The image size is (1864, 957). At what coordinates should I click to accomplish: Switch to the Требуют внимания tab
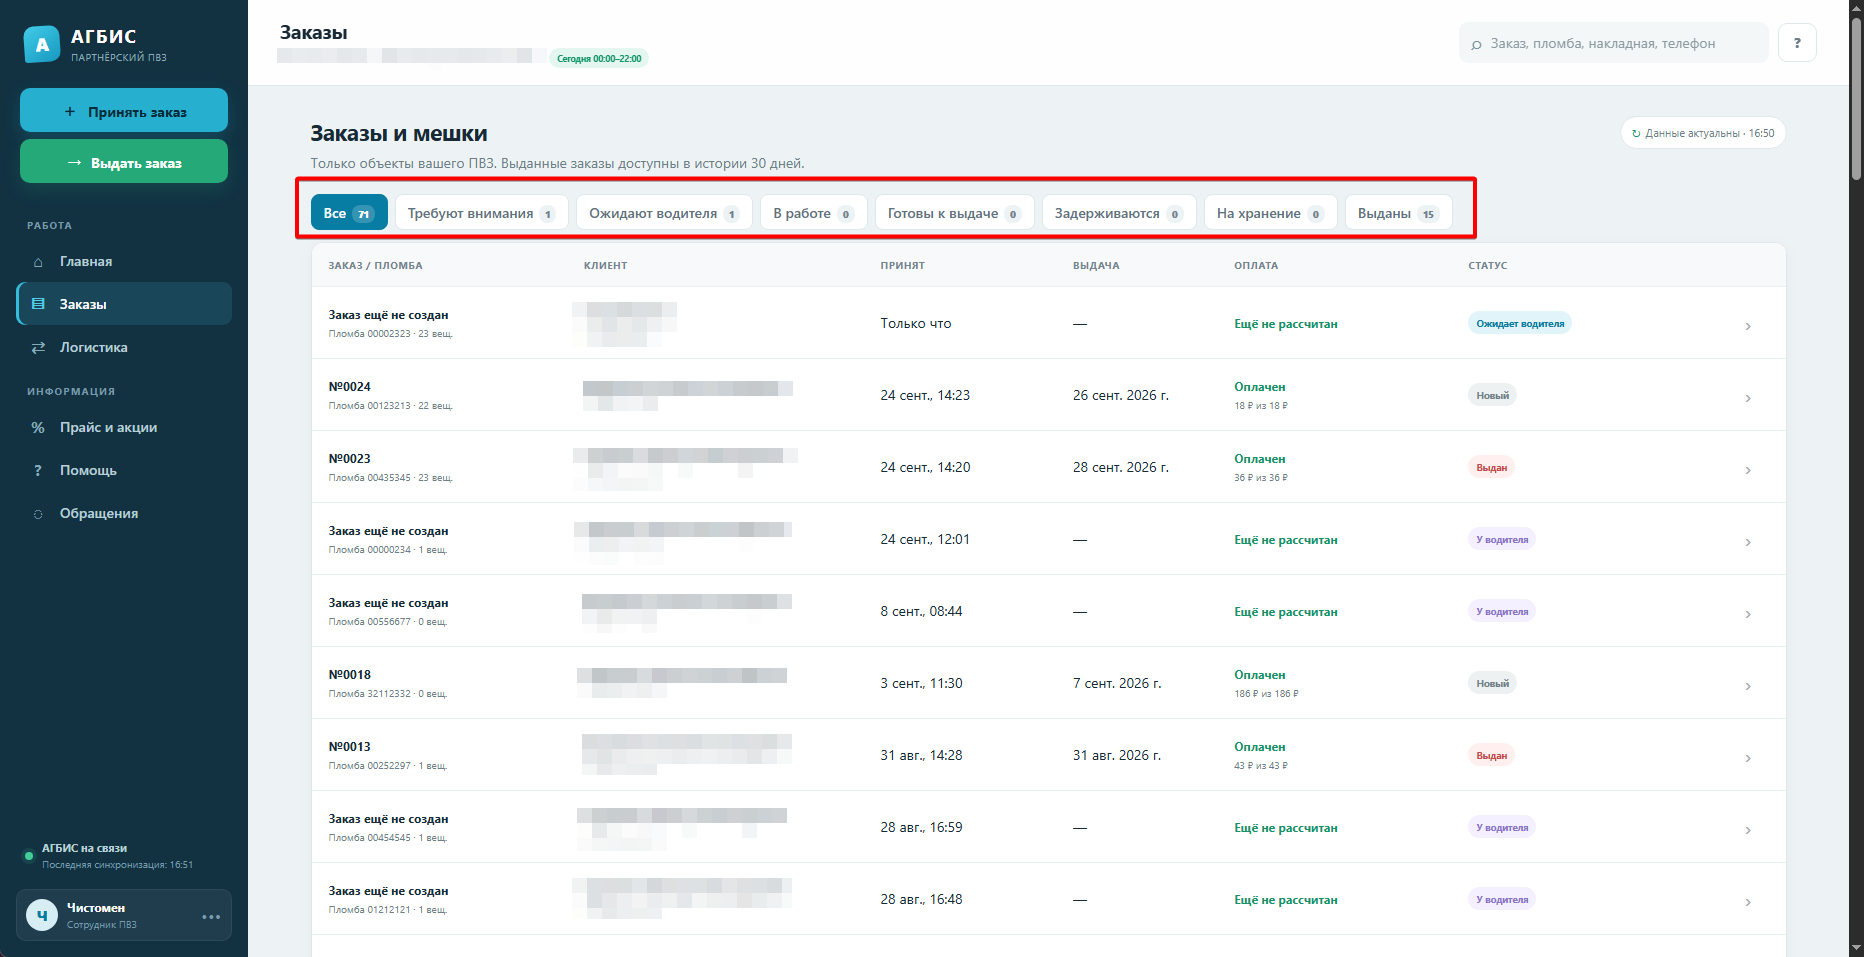pos(482,213)
